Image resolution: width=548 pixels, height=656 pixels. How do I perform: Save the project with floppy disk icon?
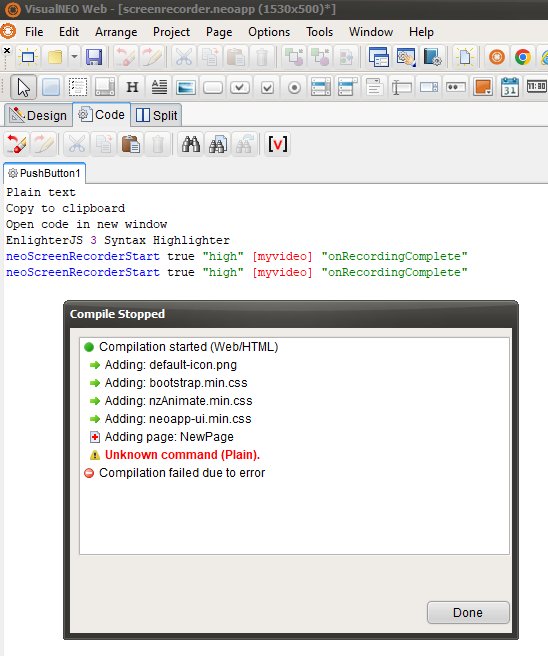[x=94, y=57]
